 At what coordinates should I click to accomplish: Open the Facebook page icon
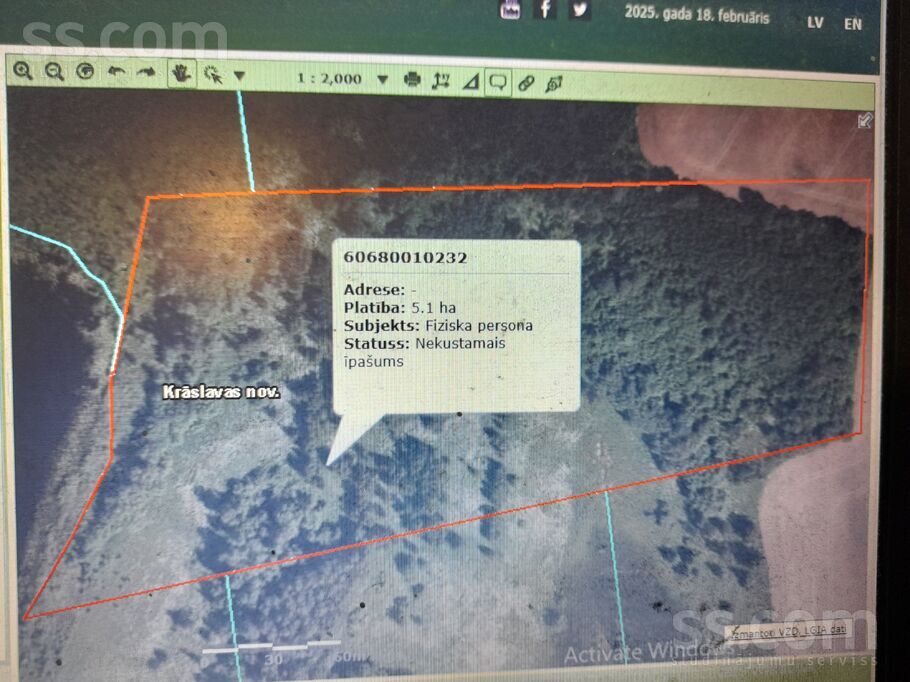[x=545, y=9]
